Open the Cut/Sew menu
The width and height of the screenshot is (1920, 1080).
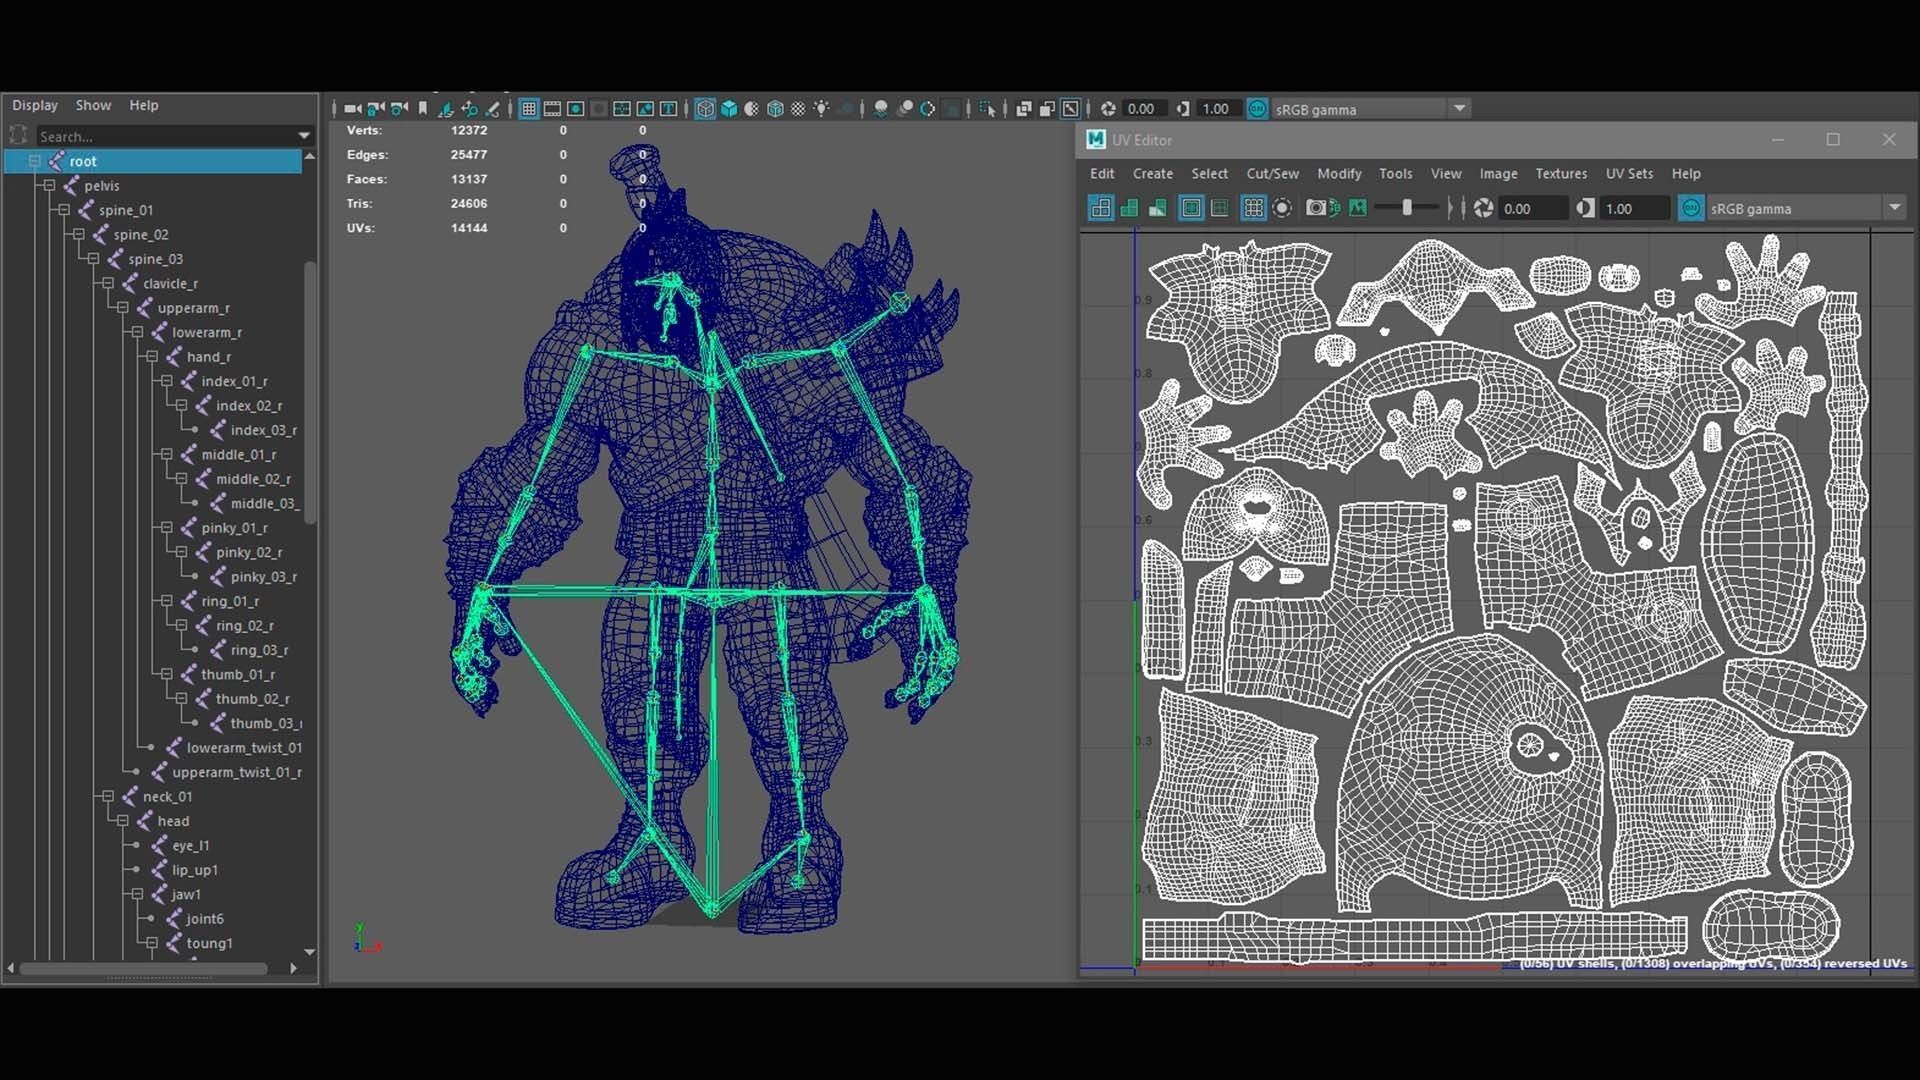tap(1272, 174)
